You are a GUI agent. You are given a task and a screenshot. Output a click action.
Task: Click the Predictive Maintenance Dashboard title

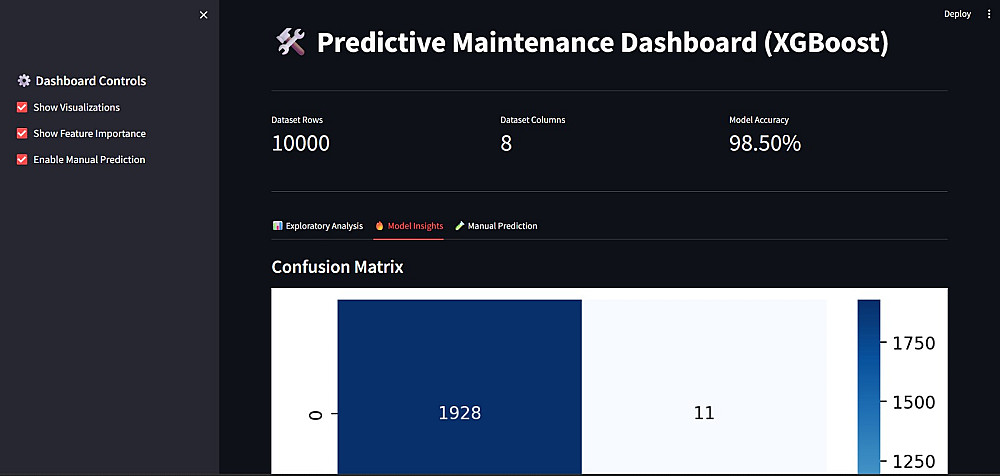(x=602, y=43)
